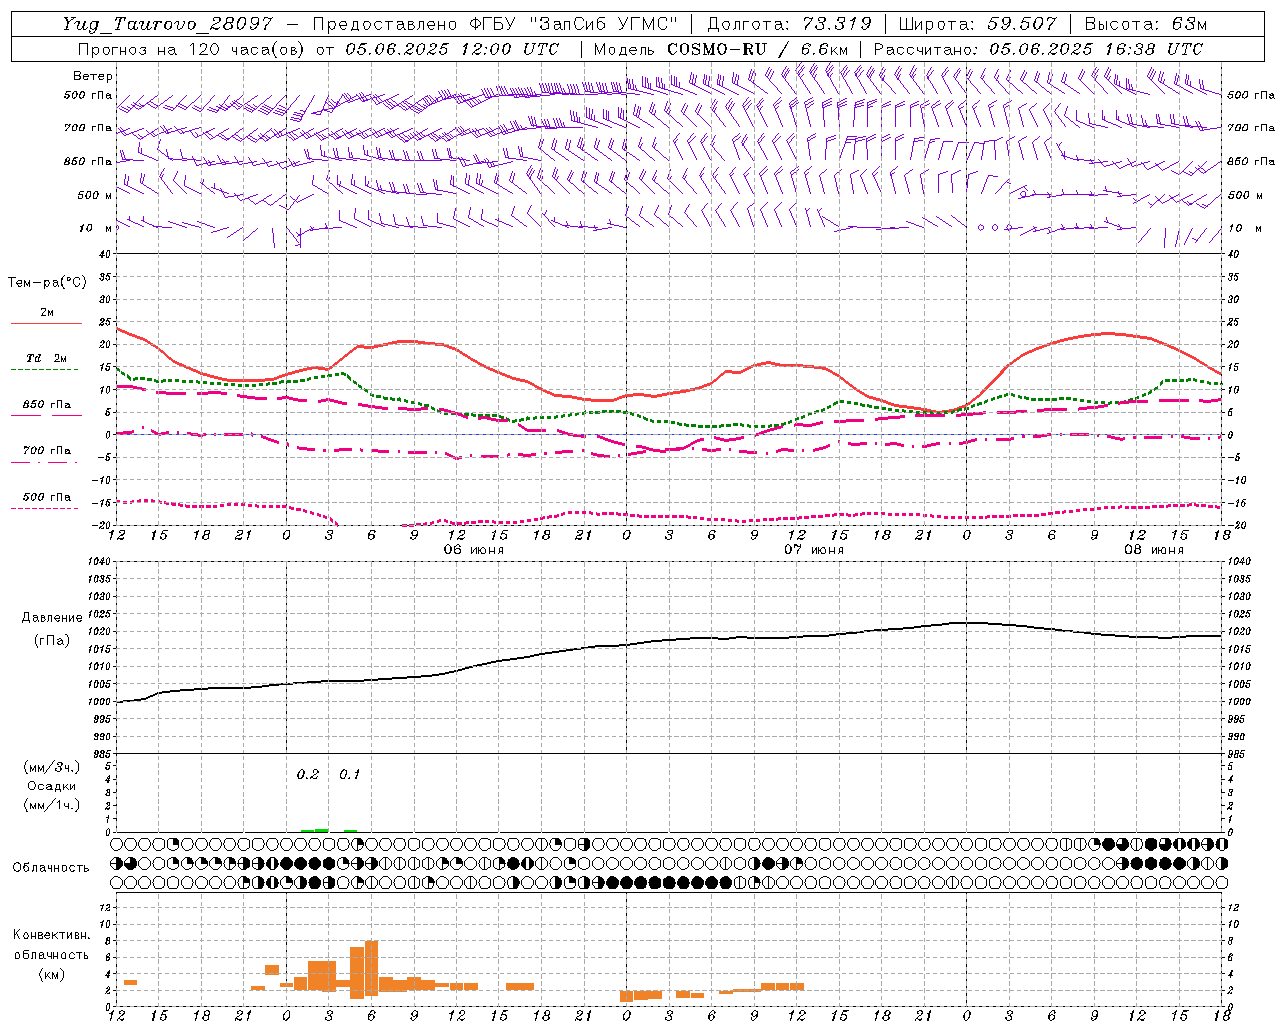Click the (мм/3ч.) precipitation unit label
The image size is (1280, 1024).
(x=52, y=767)
